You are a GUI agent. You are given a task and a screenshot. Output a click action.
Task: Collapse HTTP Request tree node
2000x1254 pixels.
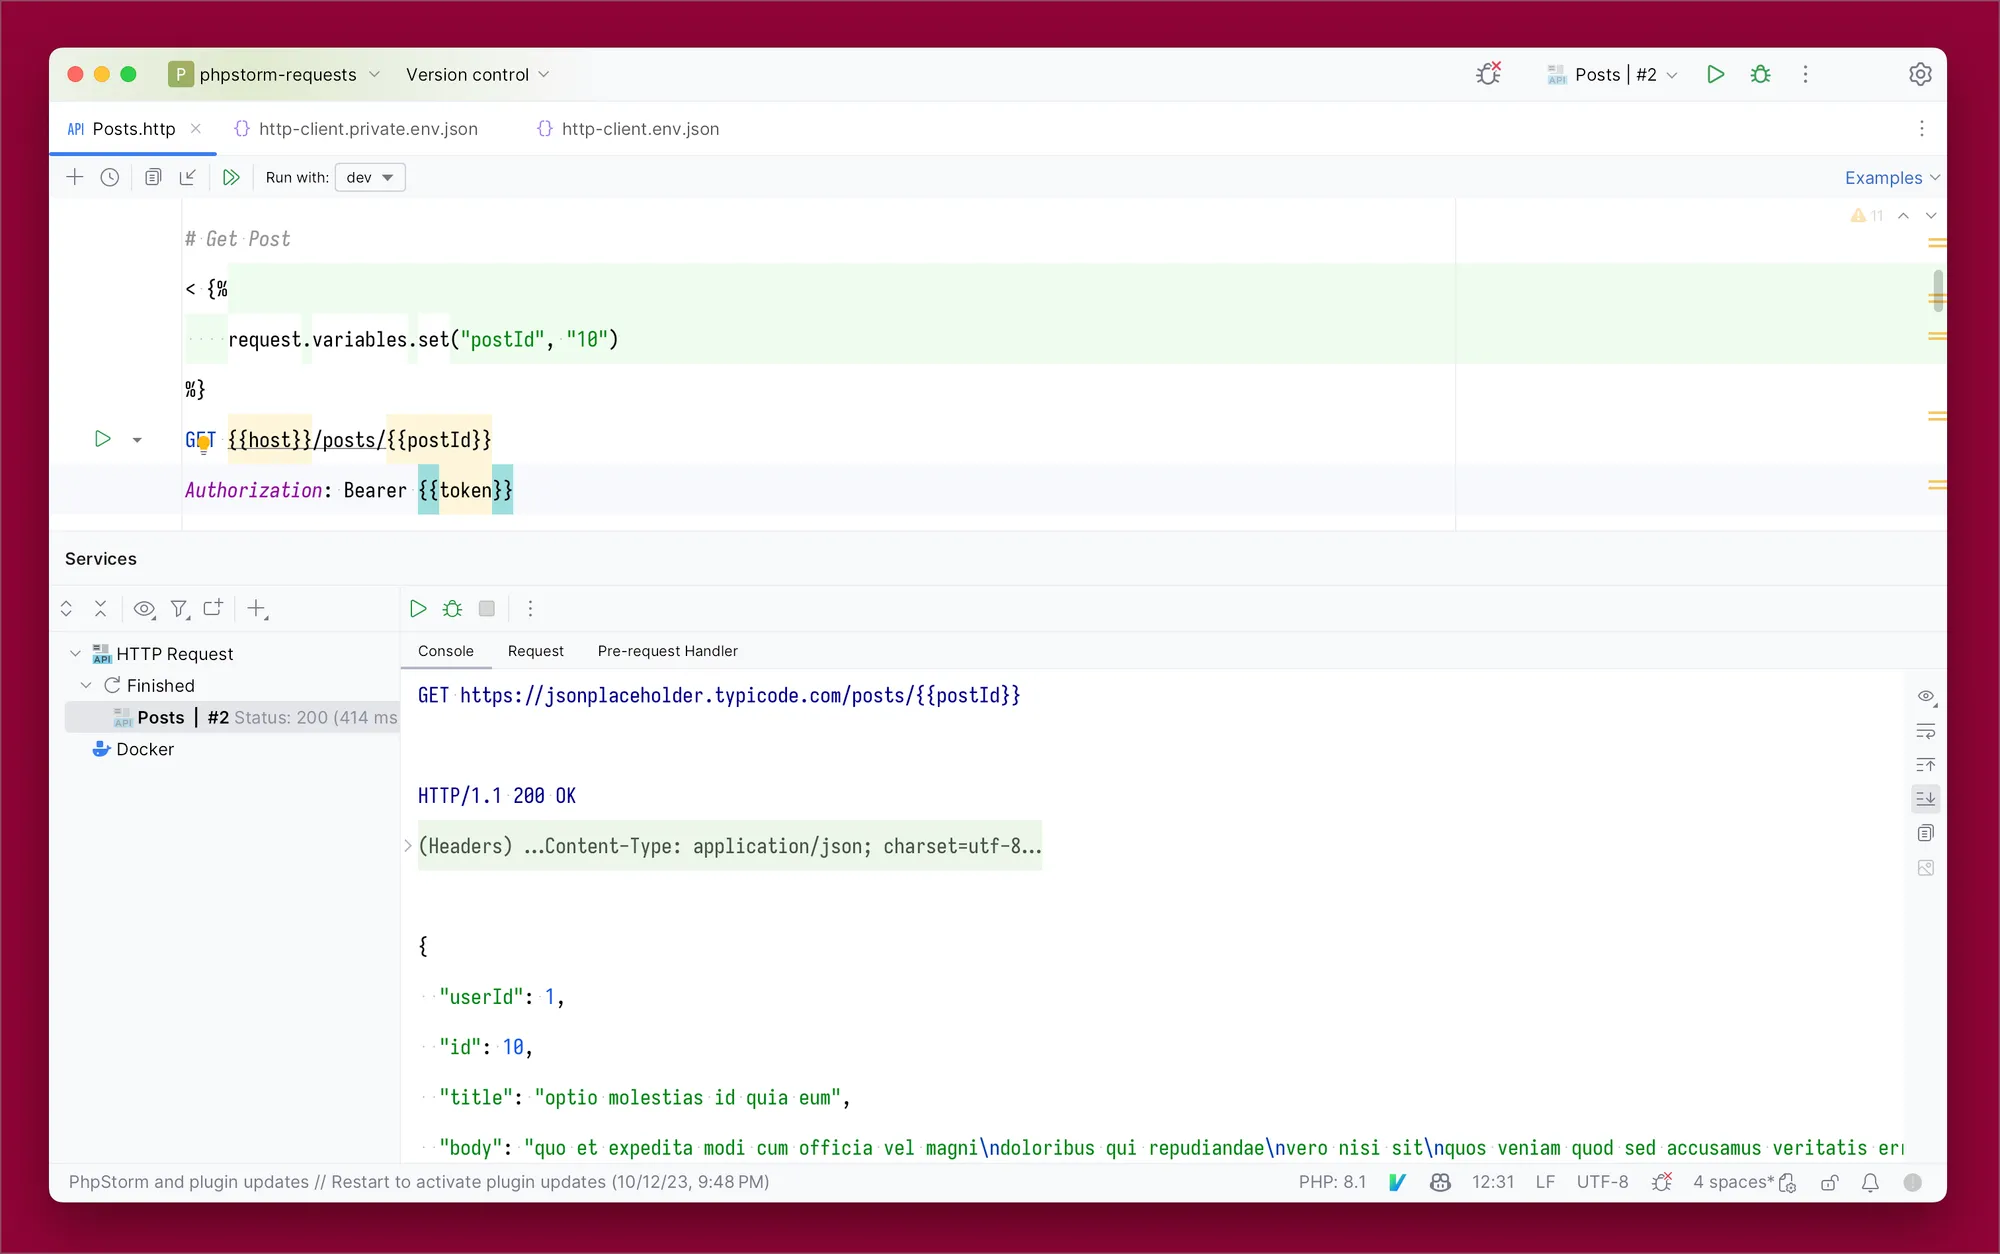(x=75, y=653)
